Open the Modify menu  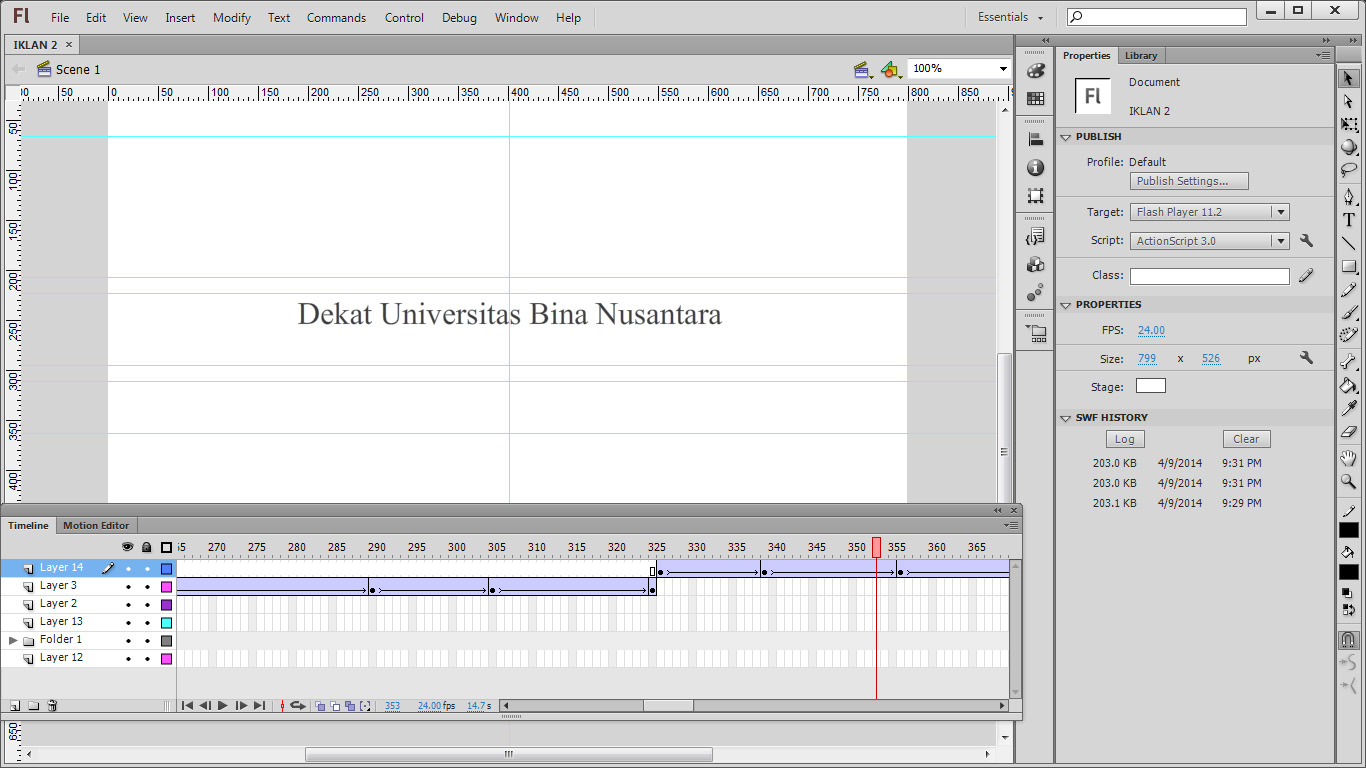(x=232, y=18)
